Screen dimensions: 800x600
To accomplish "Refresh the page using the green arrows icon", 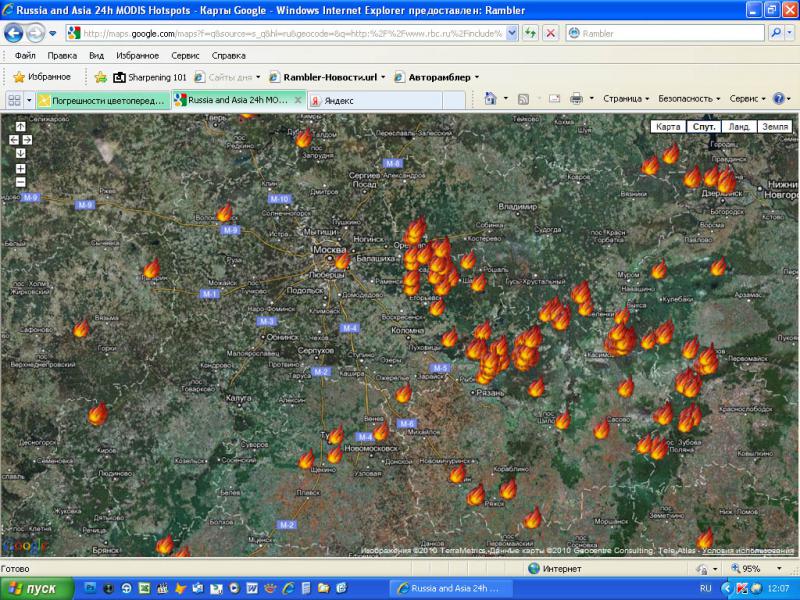I will [x=531, y=34].
